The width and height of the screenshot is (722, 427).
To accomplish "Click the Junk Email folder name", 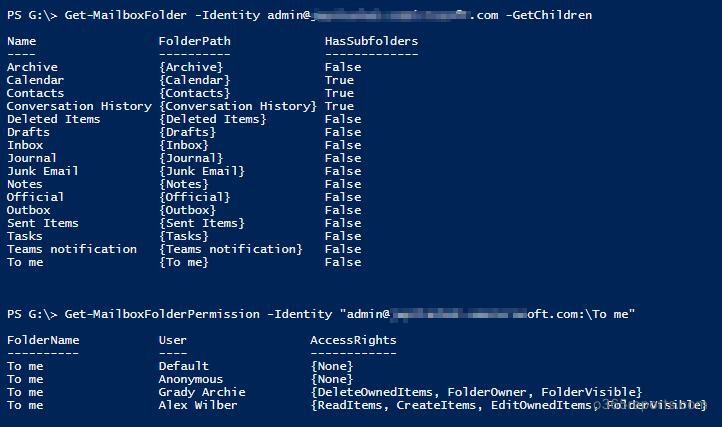I will coord(43,171).
